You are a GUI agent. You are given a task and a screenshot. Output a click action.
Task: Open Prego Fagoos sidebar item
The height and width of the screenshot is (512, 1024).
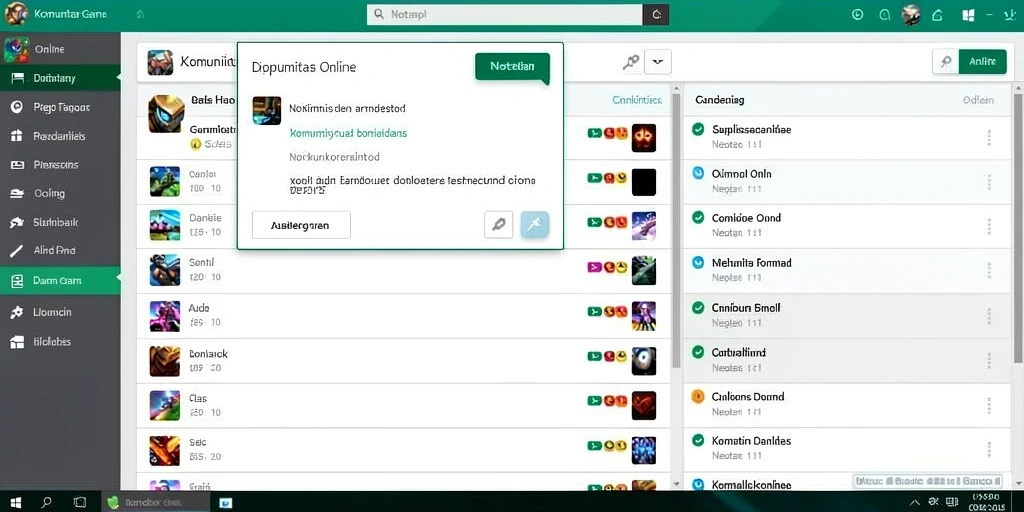tap(60, 107)
